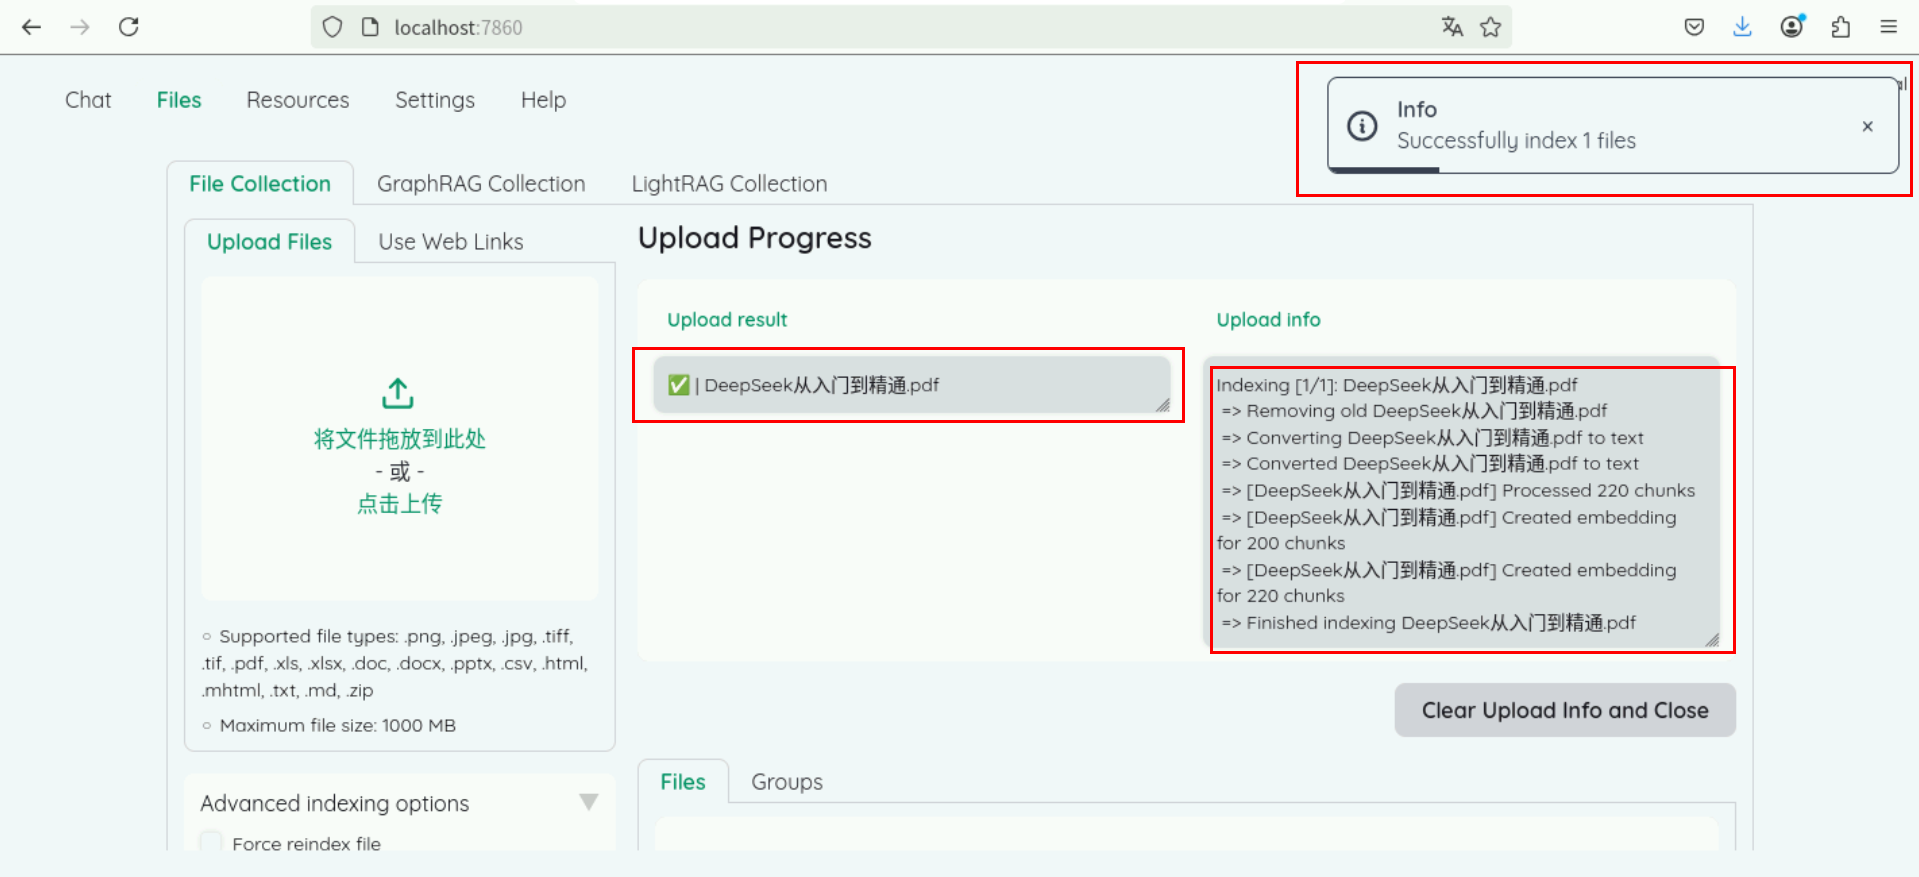Viewport: 1919px width, 877px height.
Task: Go back with the browser back arrow
Action: 31,27
